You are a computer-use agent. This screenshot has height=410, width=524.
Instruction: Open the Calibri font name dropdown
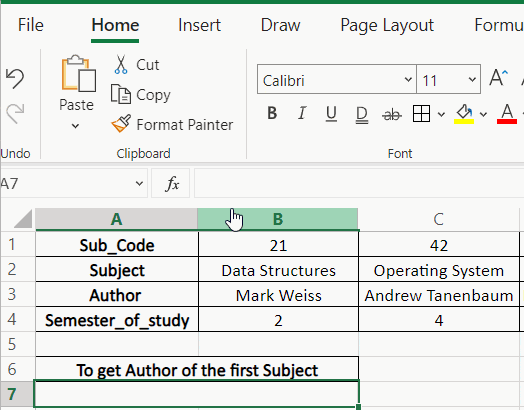[x=408, y=80]
